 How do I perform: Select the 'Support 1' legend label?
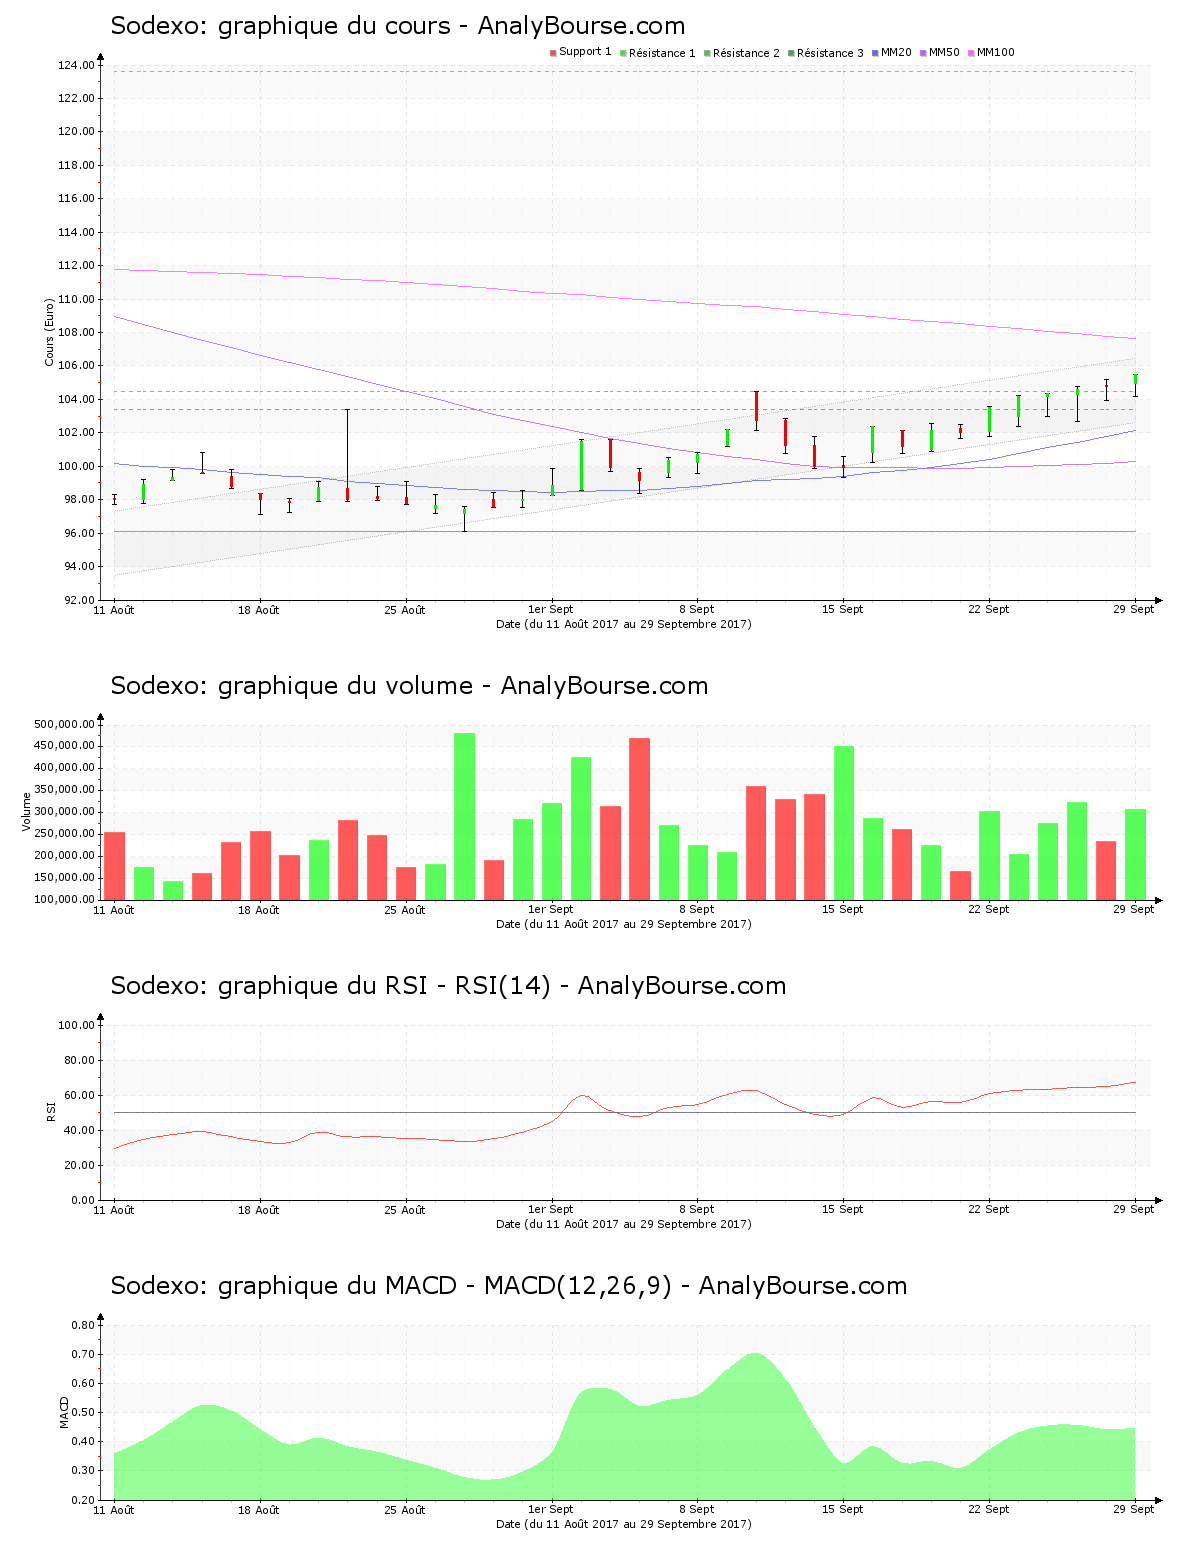585,52
